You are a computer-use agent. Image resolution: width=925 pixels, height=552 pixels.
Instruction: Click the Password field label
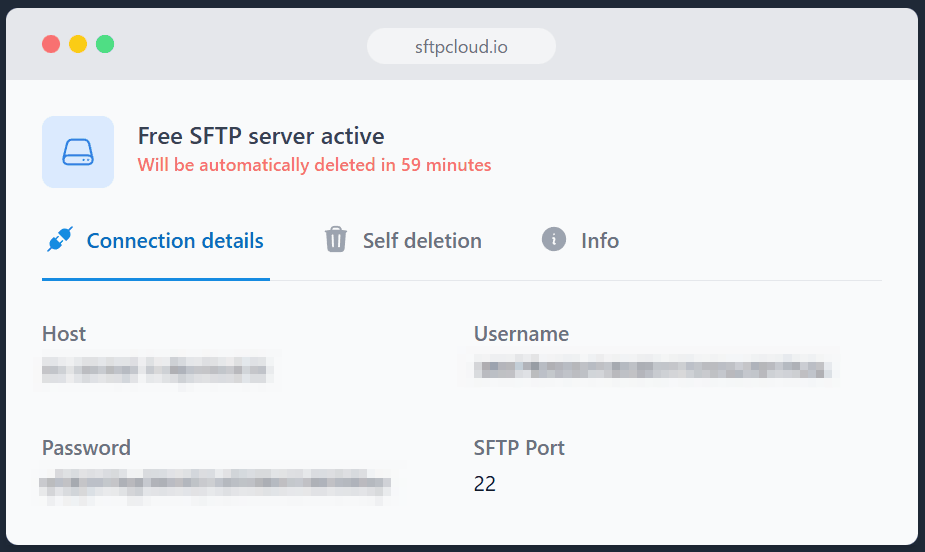click(86, 448)
